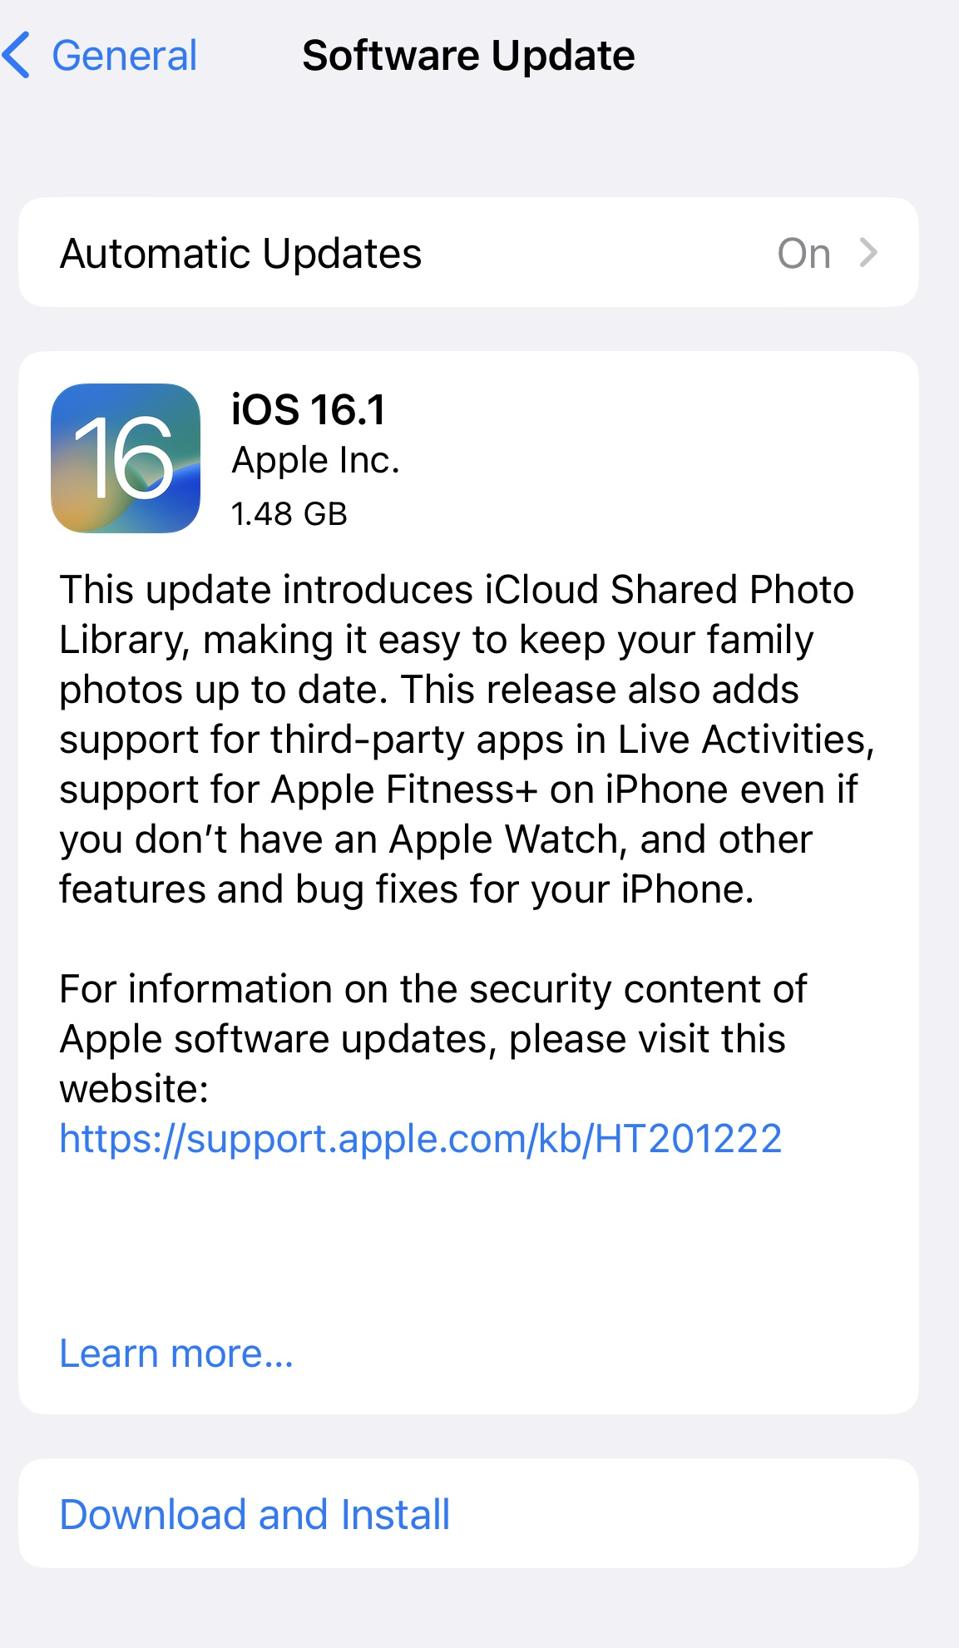Expand Automatic Updates via its right chevron
The height and width of the screenshot is (1648, 959).
(868, 253)
